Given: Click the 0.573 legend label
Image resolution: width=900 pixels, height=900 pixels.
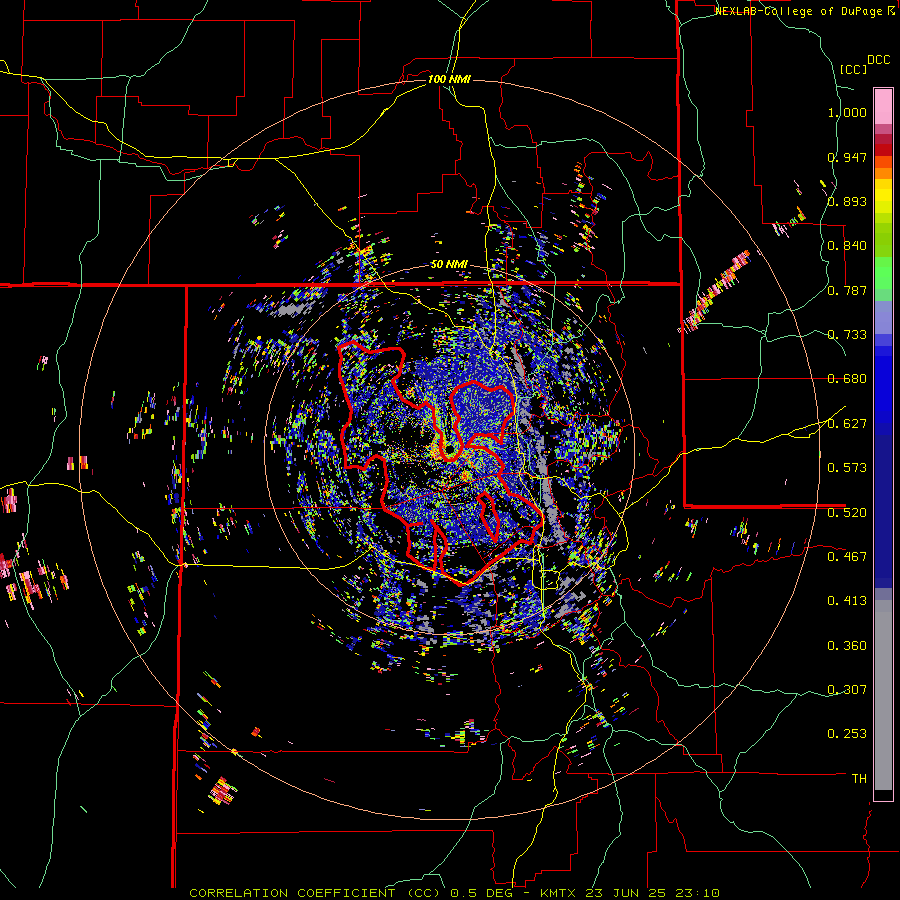Looking at the screenshot, I should click(x=847, y=468).
